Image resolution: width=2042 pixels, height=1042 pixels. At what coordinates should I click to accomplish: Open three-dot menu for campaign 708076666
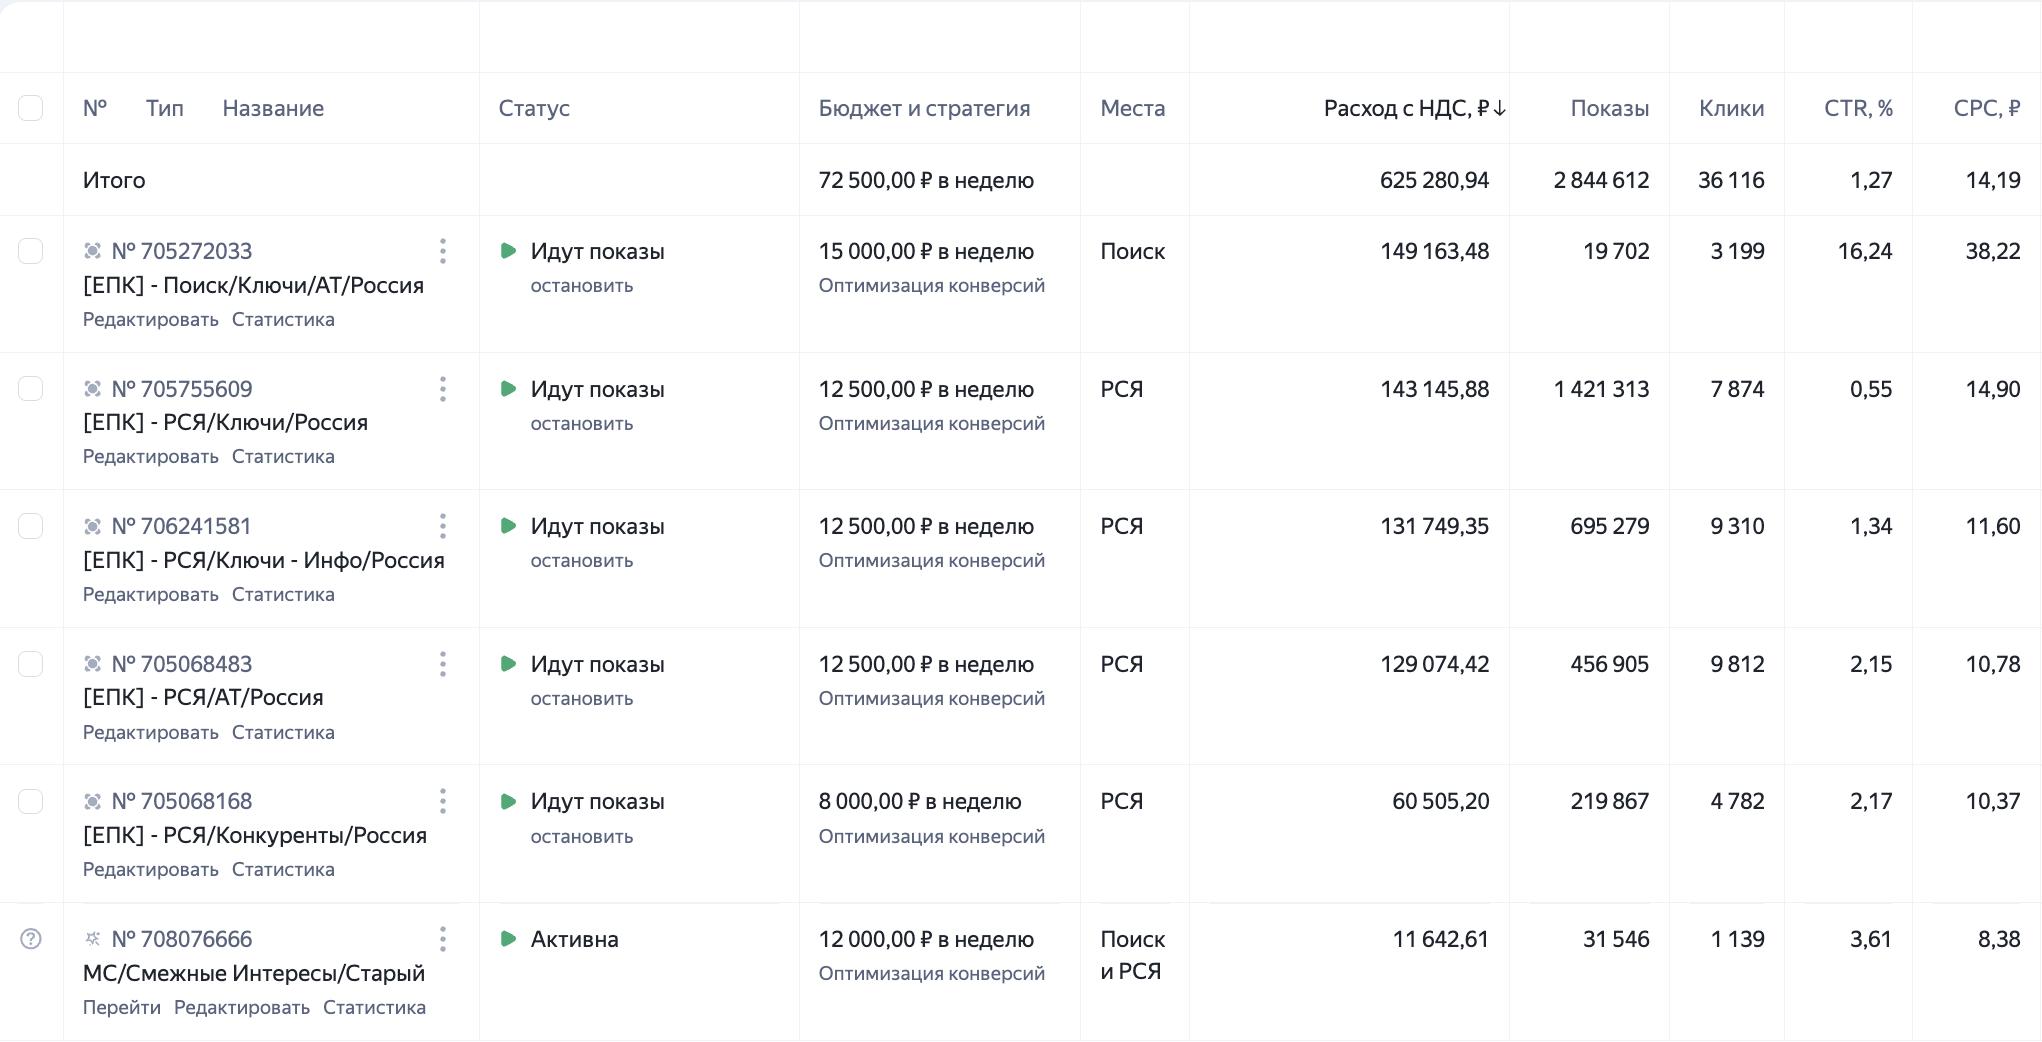tap(443, 939)
